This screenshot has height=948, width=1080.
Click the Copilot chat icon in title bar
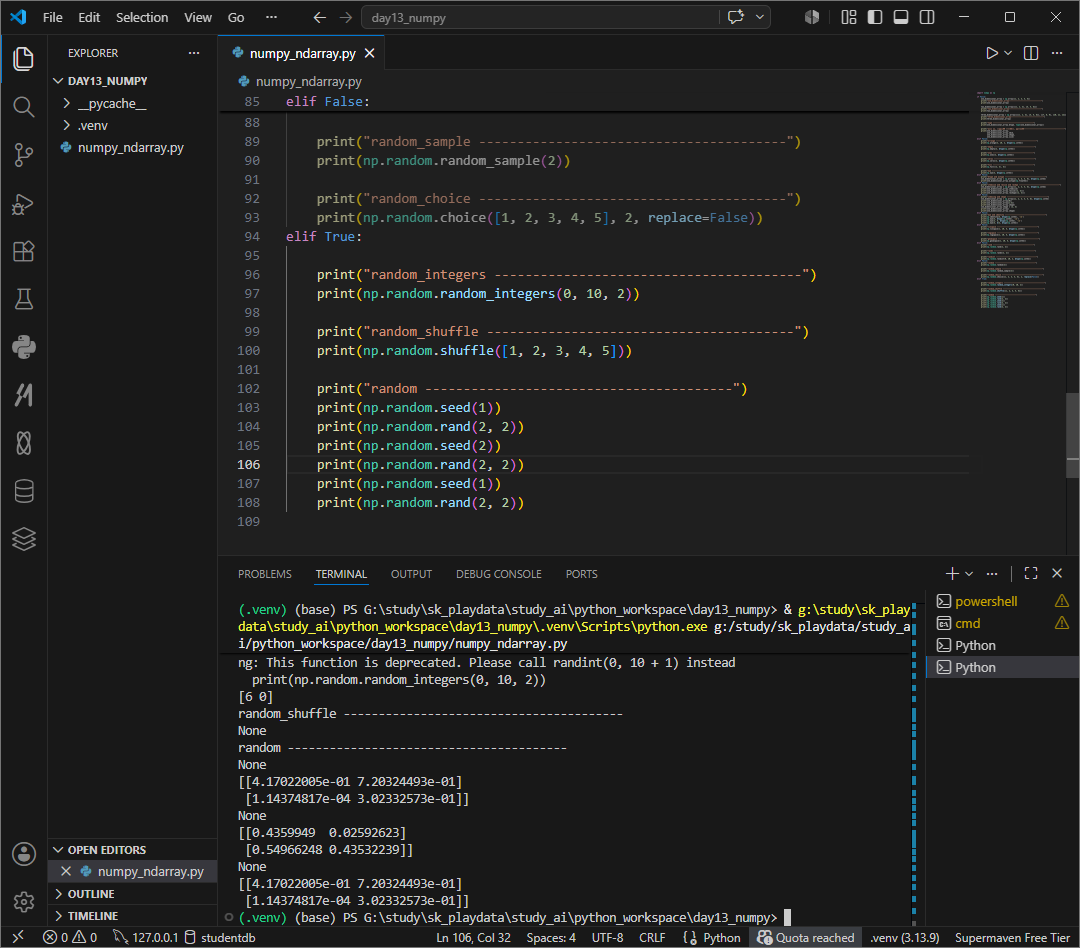coord(736,17)
